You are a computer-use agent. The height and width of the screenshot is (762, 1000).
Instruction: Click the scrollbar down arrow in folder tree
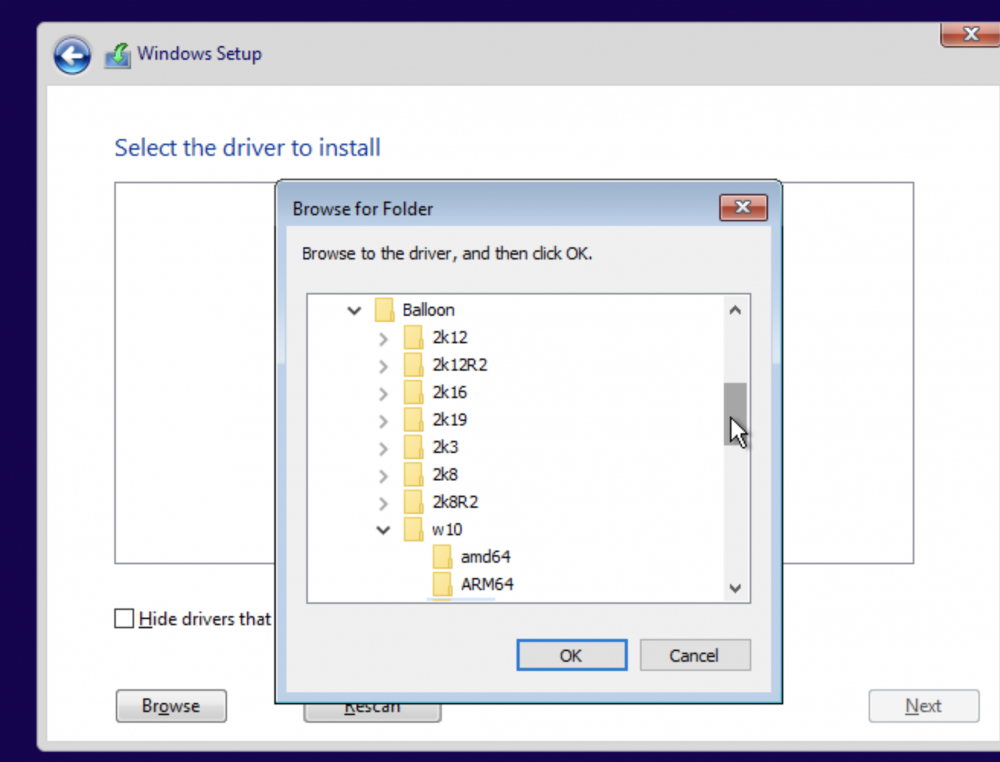click(735, 588)
